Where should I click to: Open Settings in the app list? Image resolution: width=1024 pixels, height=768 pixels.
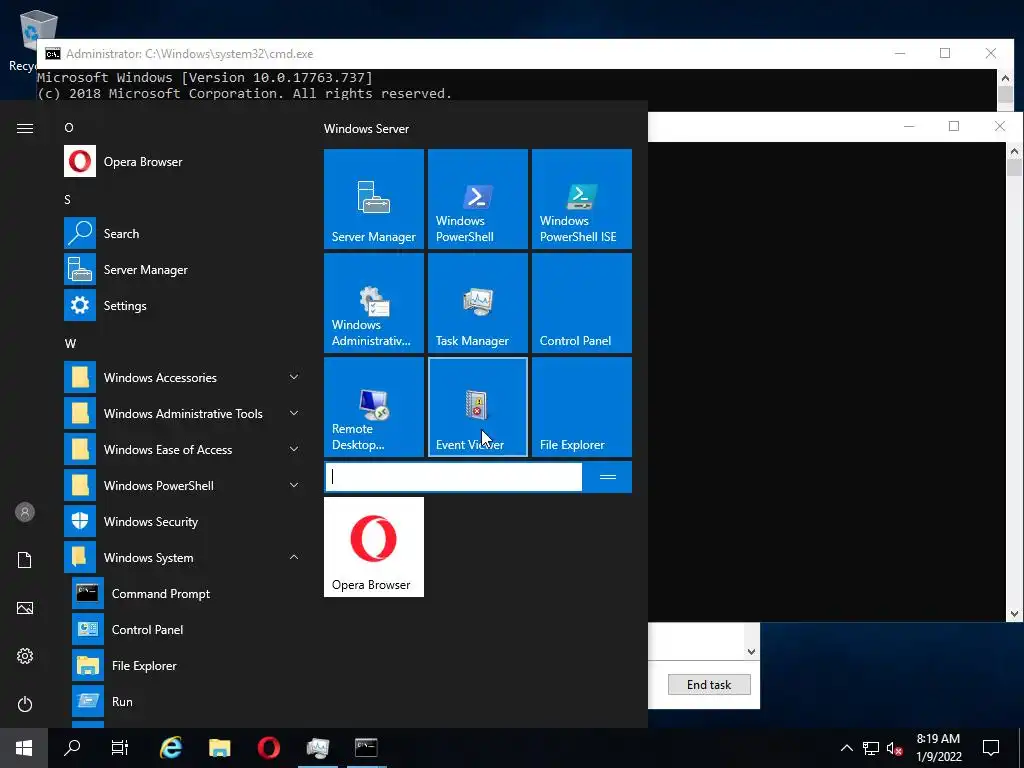[x=183, y=305]
